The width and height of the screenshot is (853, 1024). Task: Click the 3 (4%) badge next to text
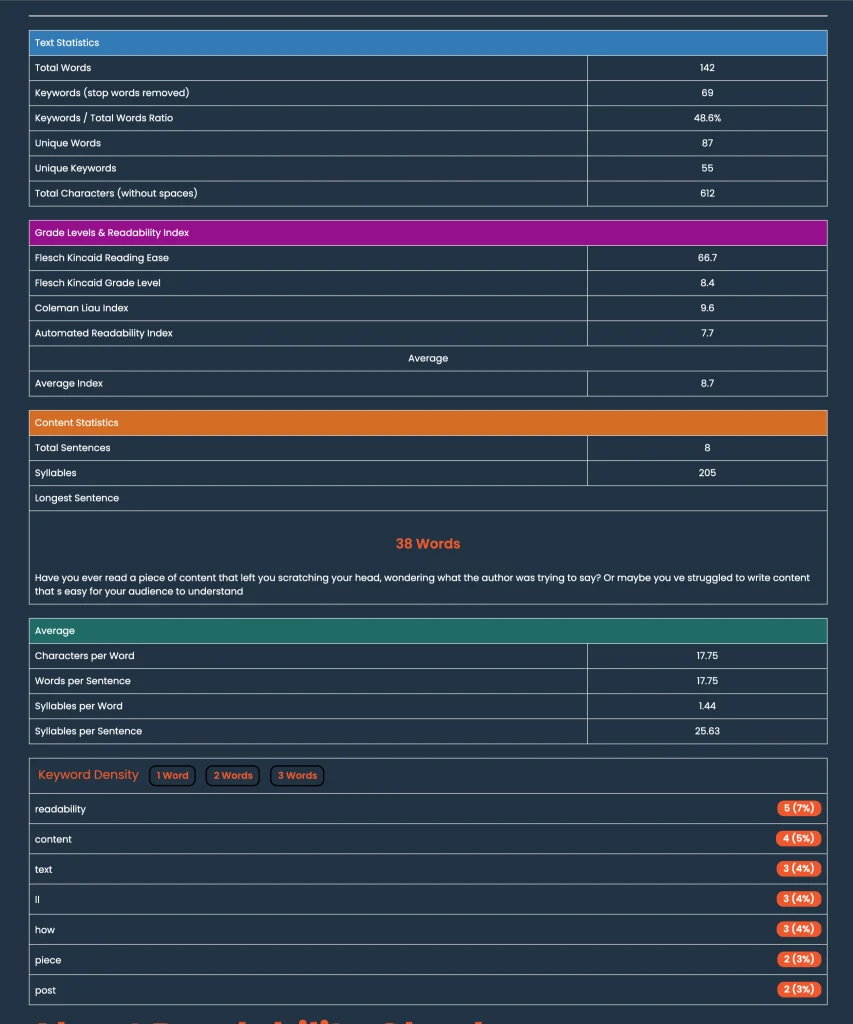click(x=798, y=868)
